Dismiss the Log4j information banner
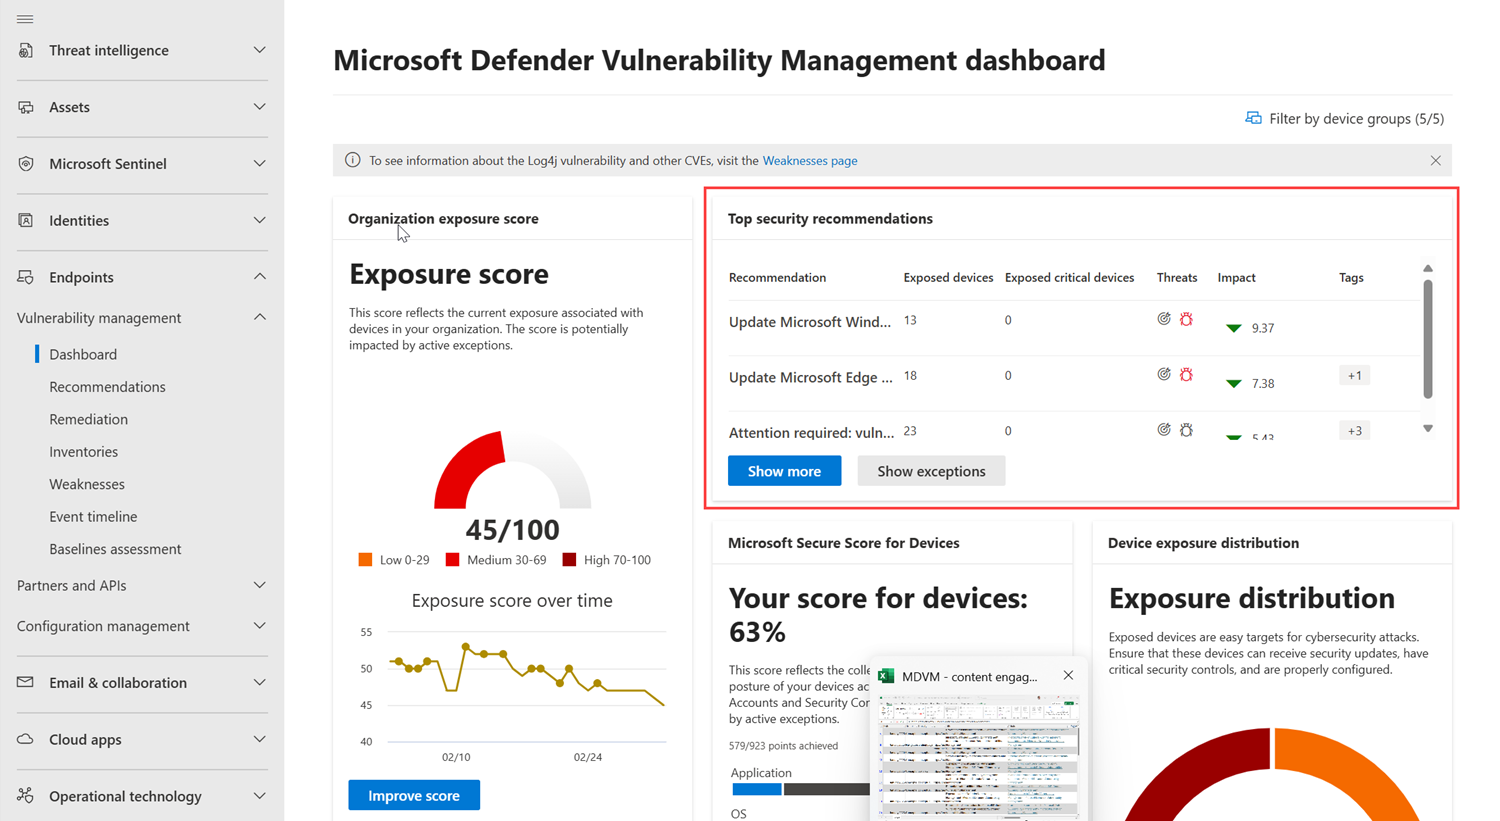This screenshot has width=1500, height=821. point(1435,160)
